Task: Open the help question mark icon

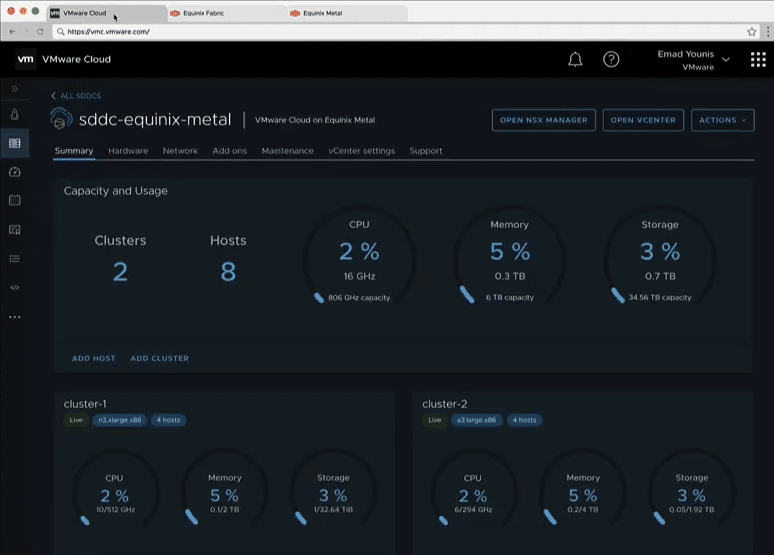Action: [x=611, y=59]
